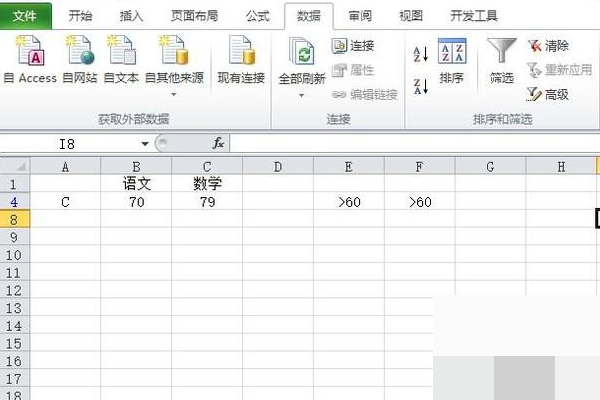
Task: Click Edit Links (编辑链接)
Action: click(x=364, y=94)
